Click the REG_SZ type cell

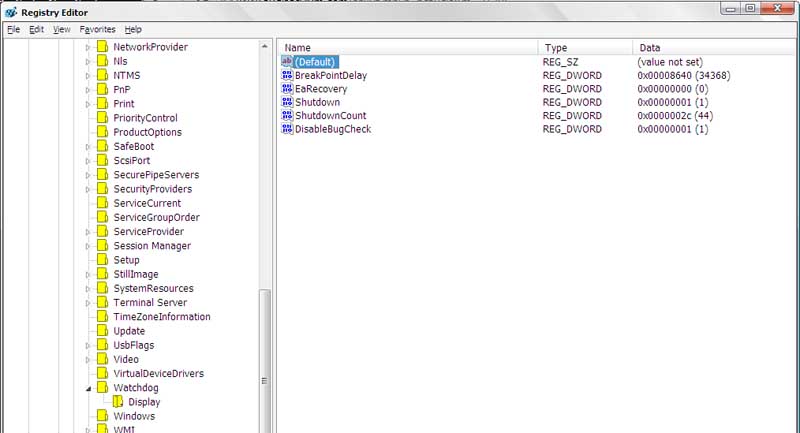560,62
